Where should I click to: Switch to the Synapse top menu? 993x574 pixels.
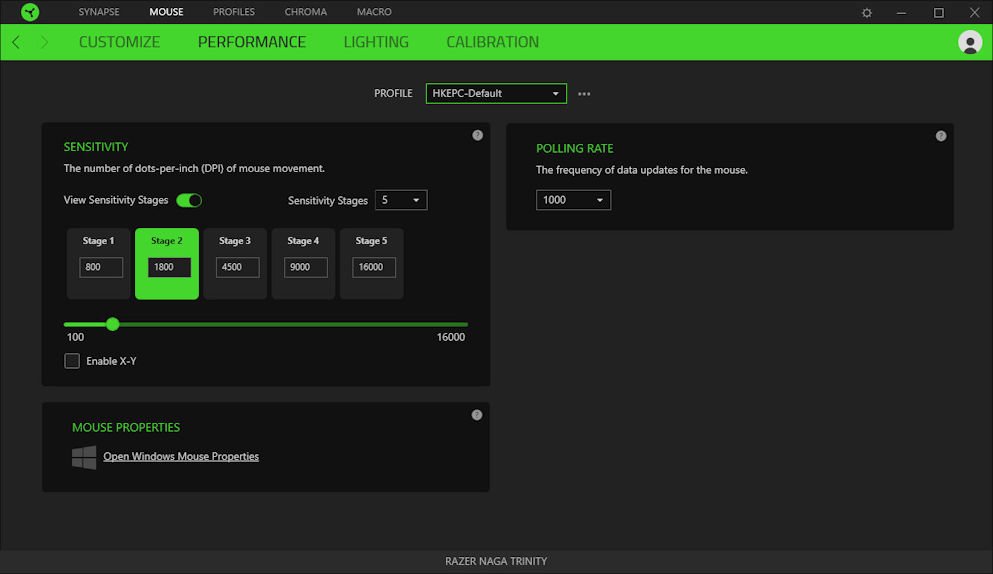pos(99,12)
